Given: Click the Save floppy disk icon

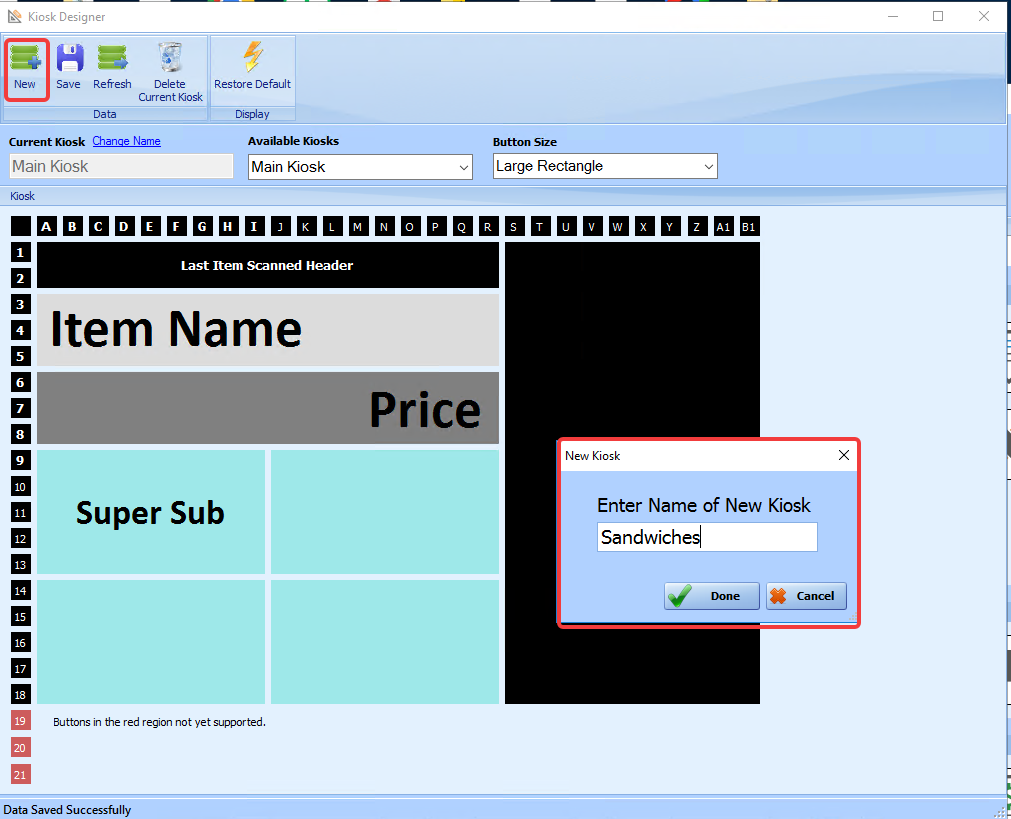Looking at the screenshot, I should pos(70,58).
